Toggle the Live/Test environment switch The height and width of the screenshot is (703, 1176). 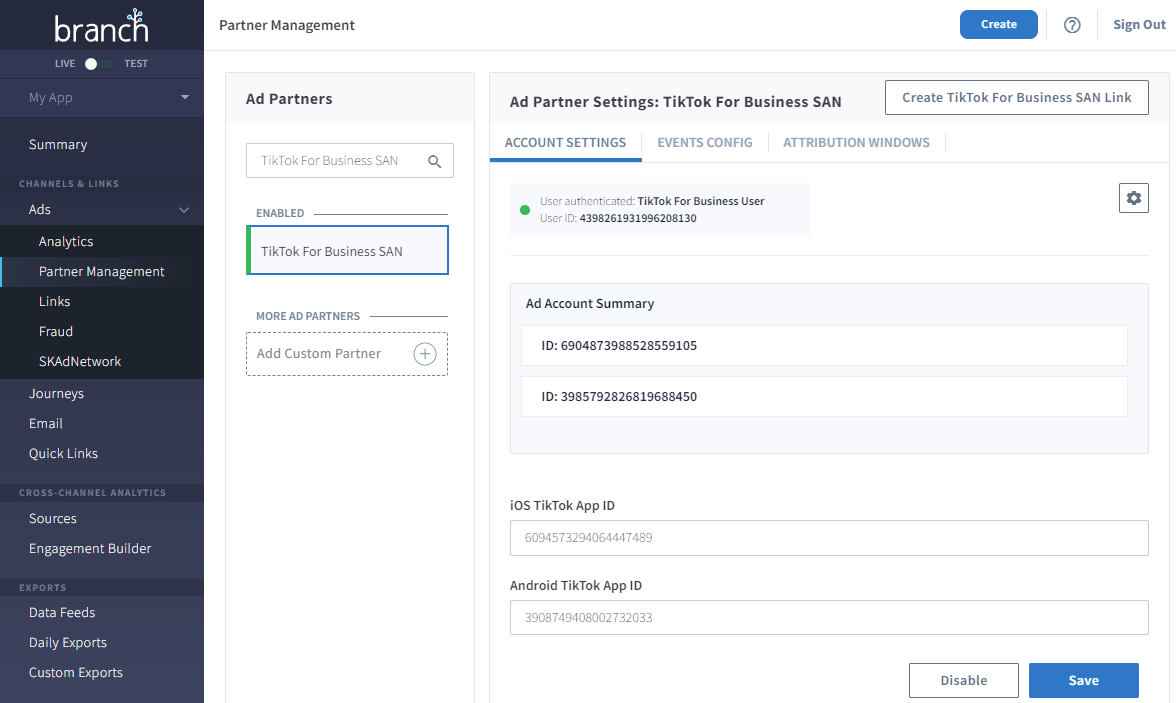click(98, 64)
